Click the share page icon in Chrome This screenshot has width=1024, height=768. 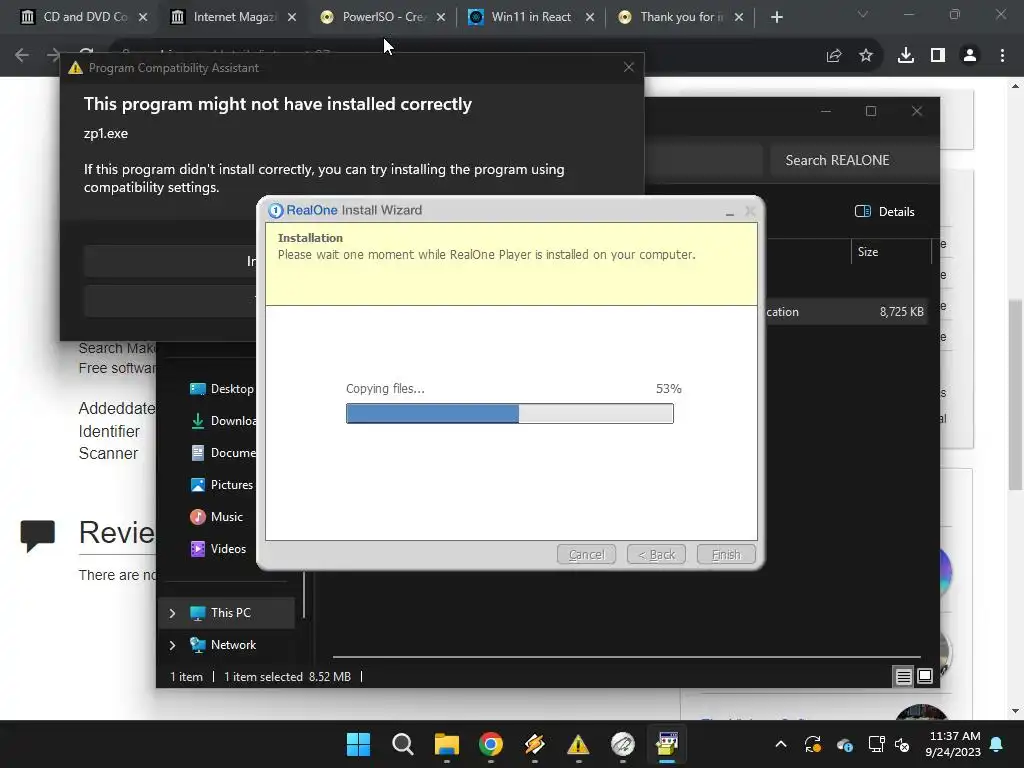pyautogui.click(x=834, y=56)
